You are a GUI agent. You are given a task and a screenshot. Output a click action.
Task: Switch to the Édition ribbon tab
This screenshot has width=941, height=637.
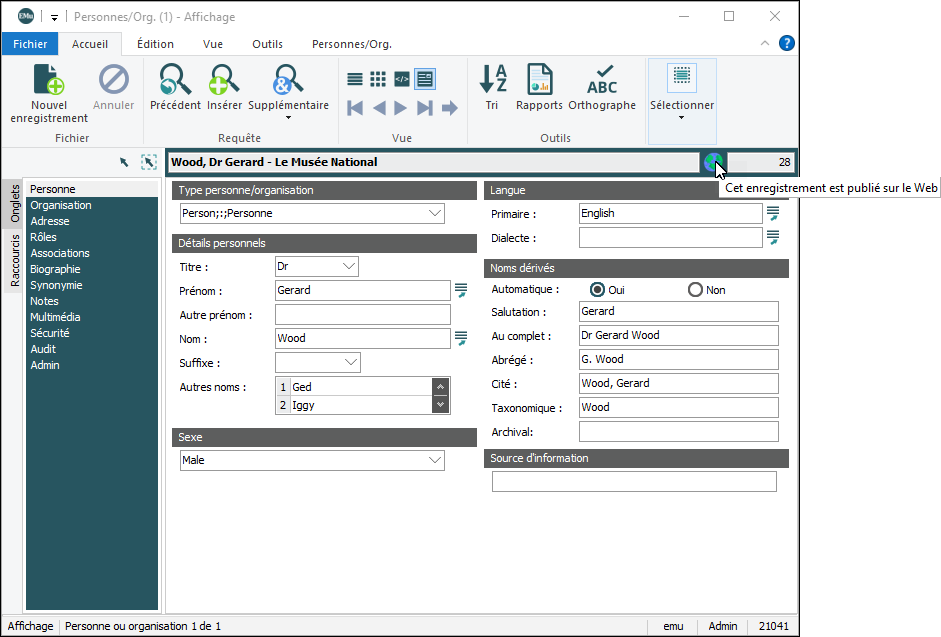[x=155, y=44]
